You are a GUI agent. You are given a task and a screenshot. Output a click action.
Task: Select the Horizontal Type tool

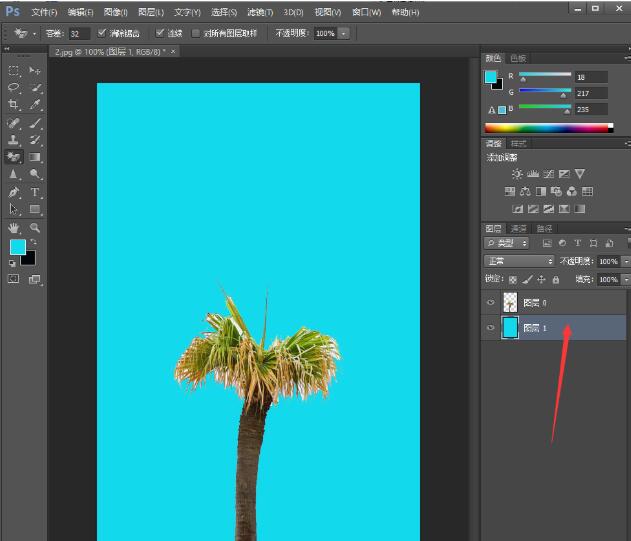tap(35, 192)
